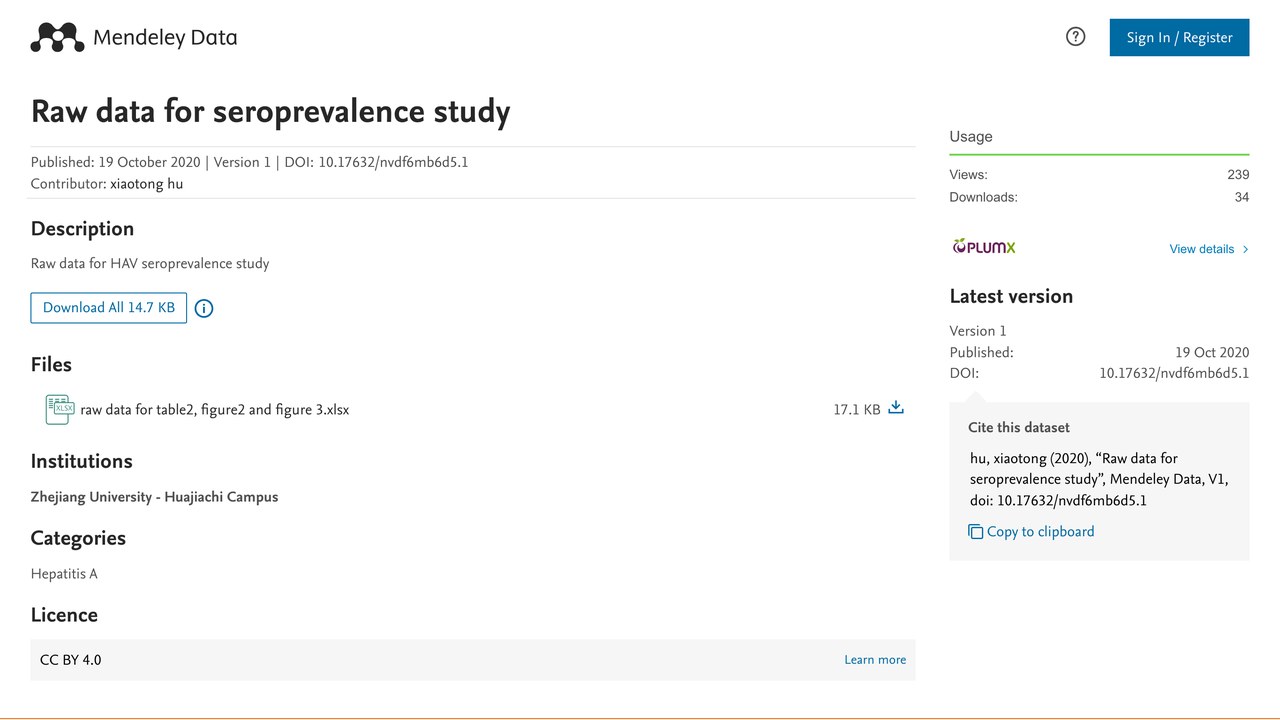The width and height of the screenshot is (1280, 720).
Task: Click Download All 14.7 KB button
Action: pos(109,307)
